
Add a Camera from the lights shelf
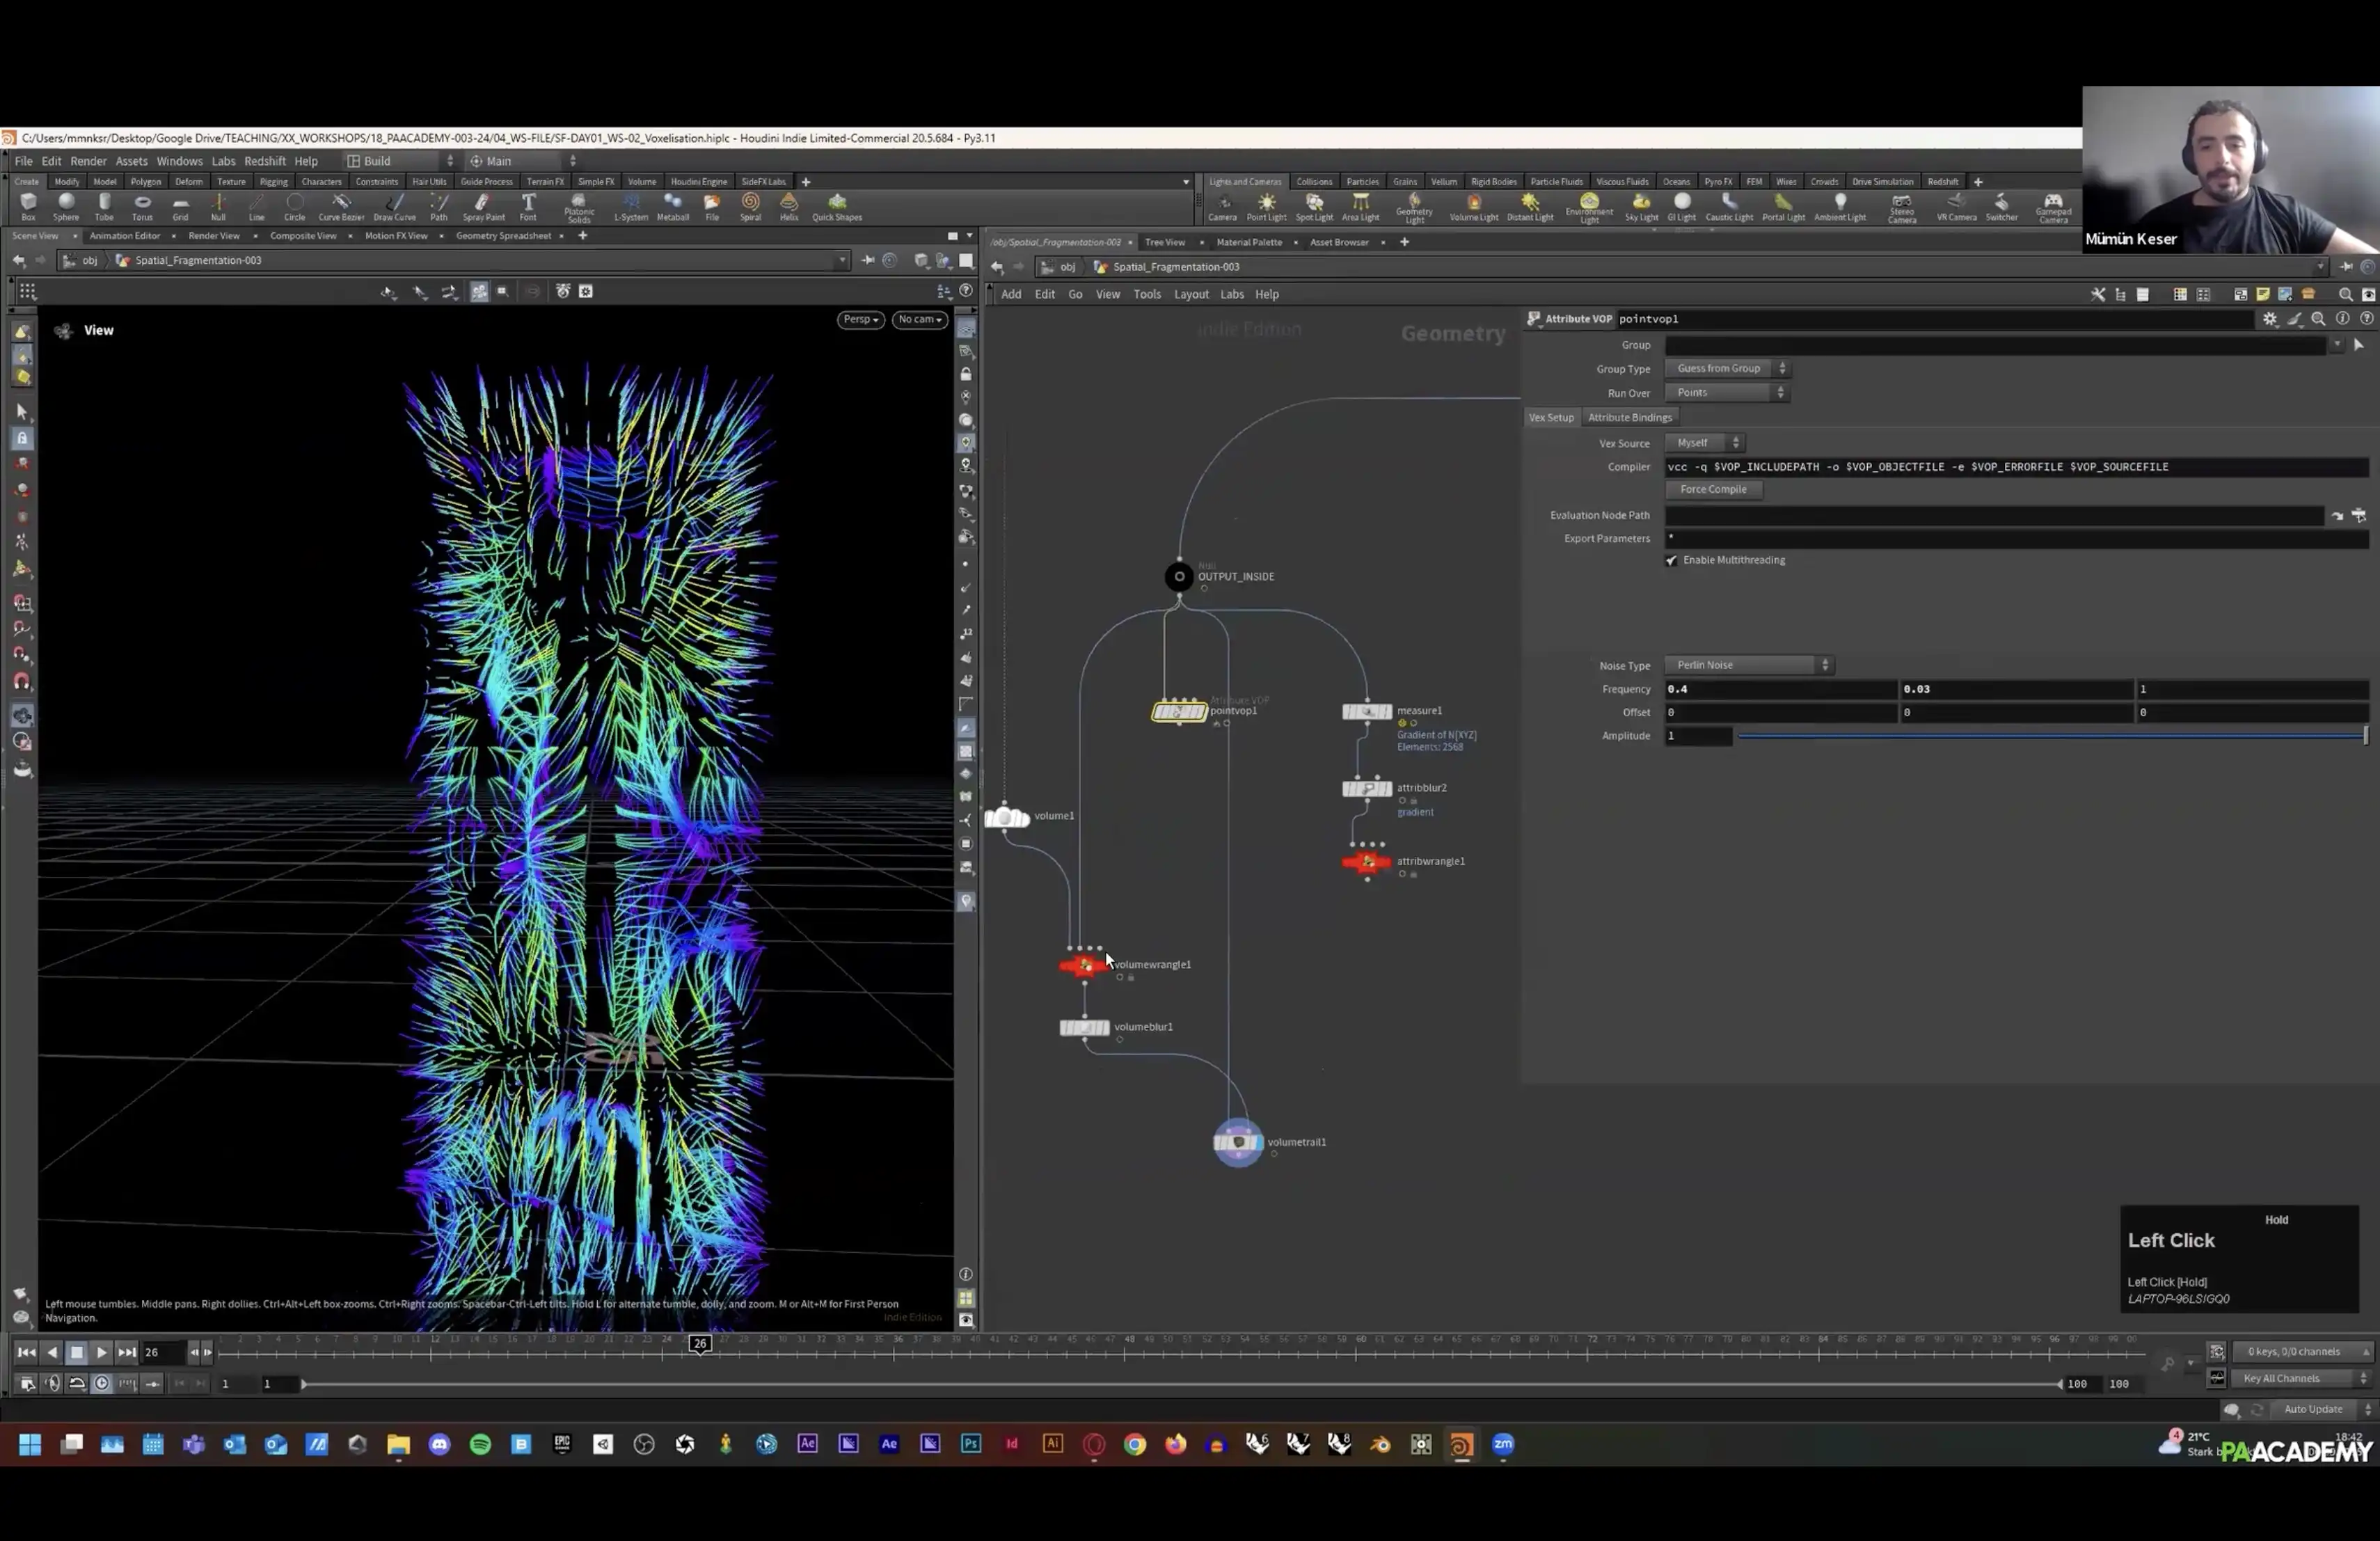(1222, 207)
